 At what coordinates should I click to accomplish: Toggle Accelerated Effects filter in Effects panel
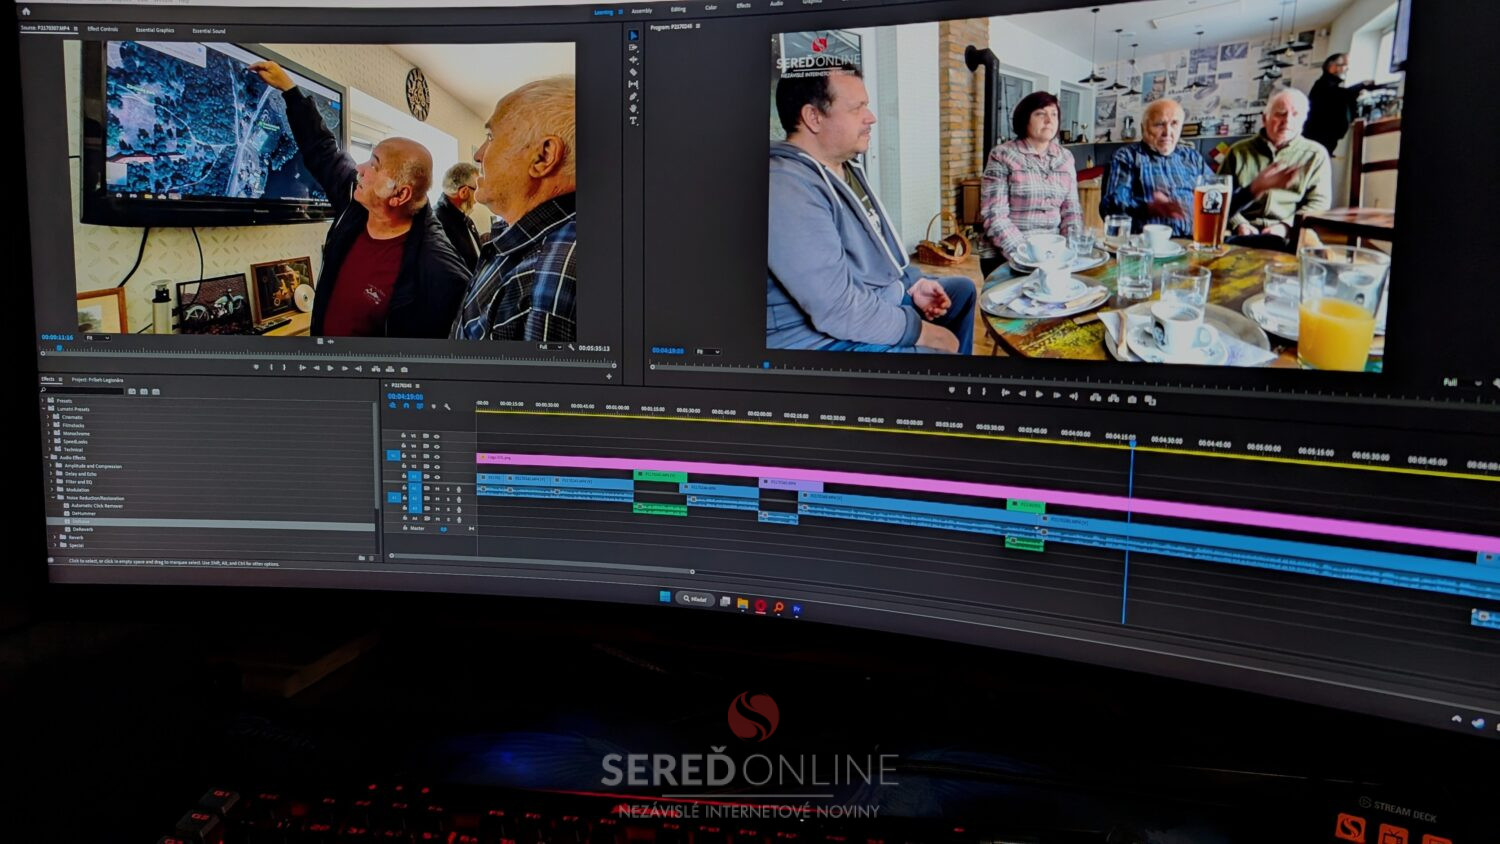point(132,392)
